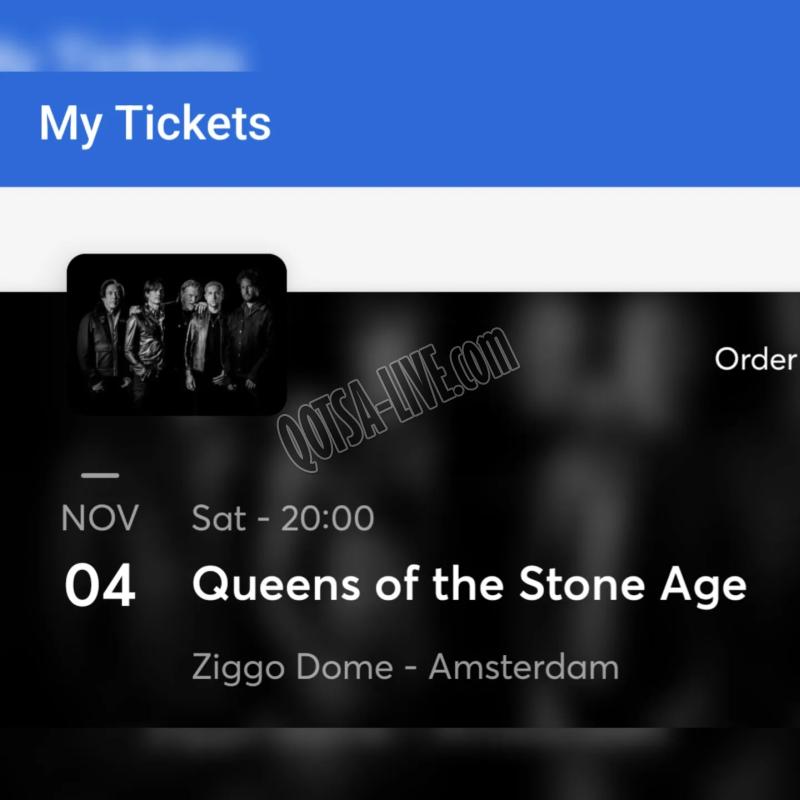Tap the word Tickets in the header
This screenshot has width=800, height=800.
[x=193, y=121]
